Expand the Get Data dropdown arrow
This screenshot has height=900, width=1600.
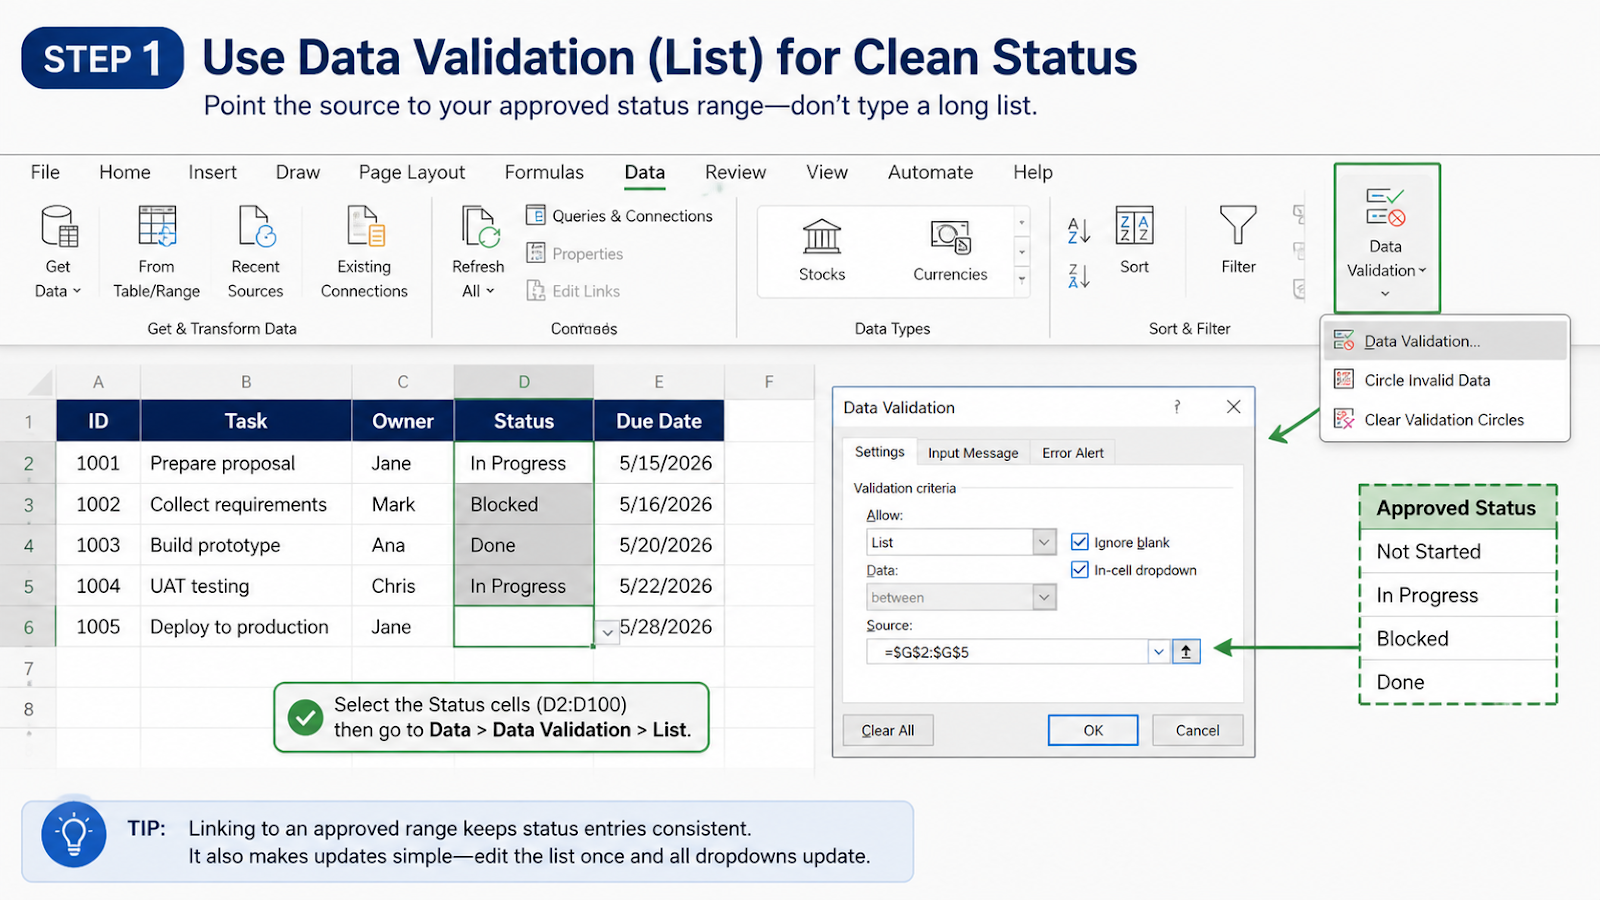tap(77, 291)
